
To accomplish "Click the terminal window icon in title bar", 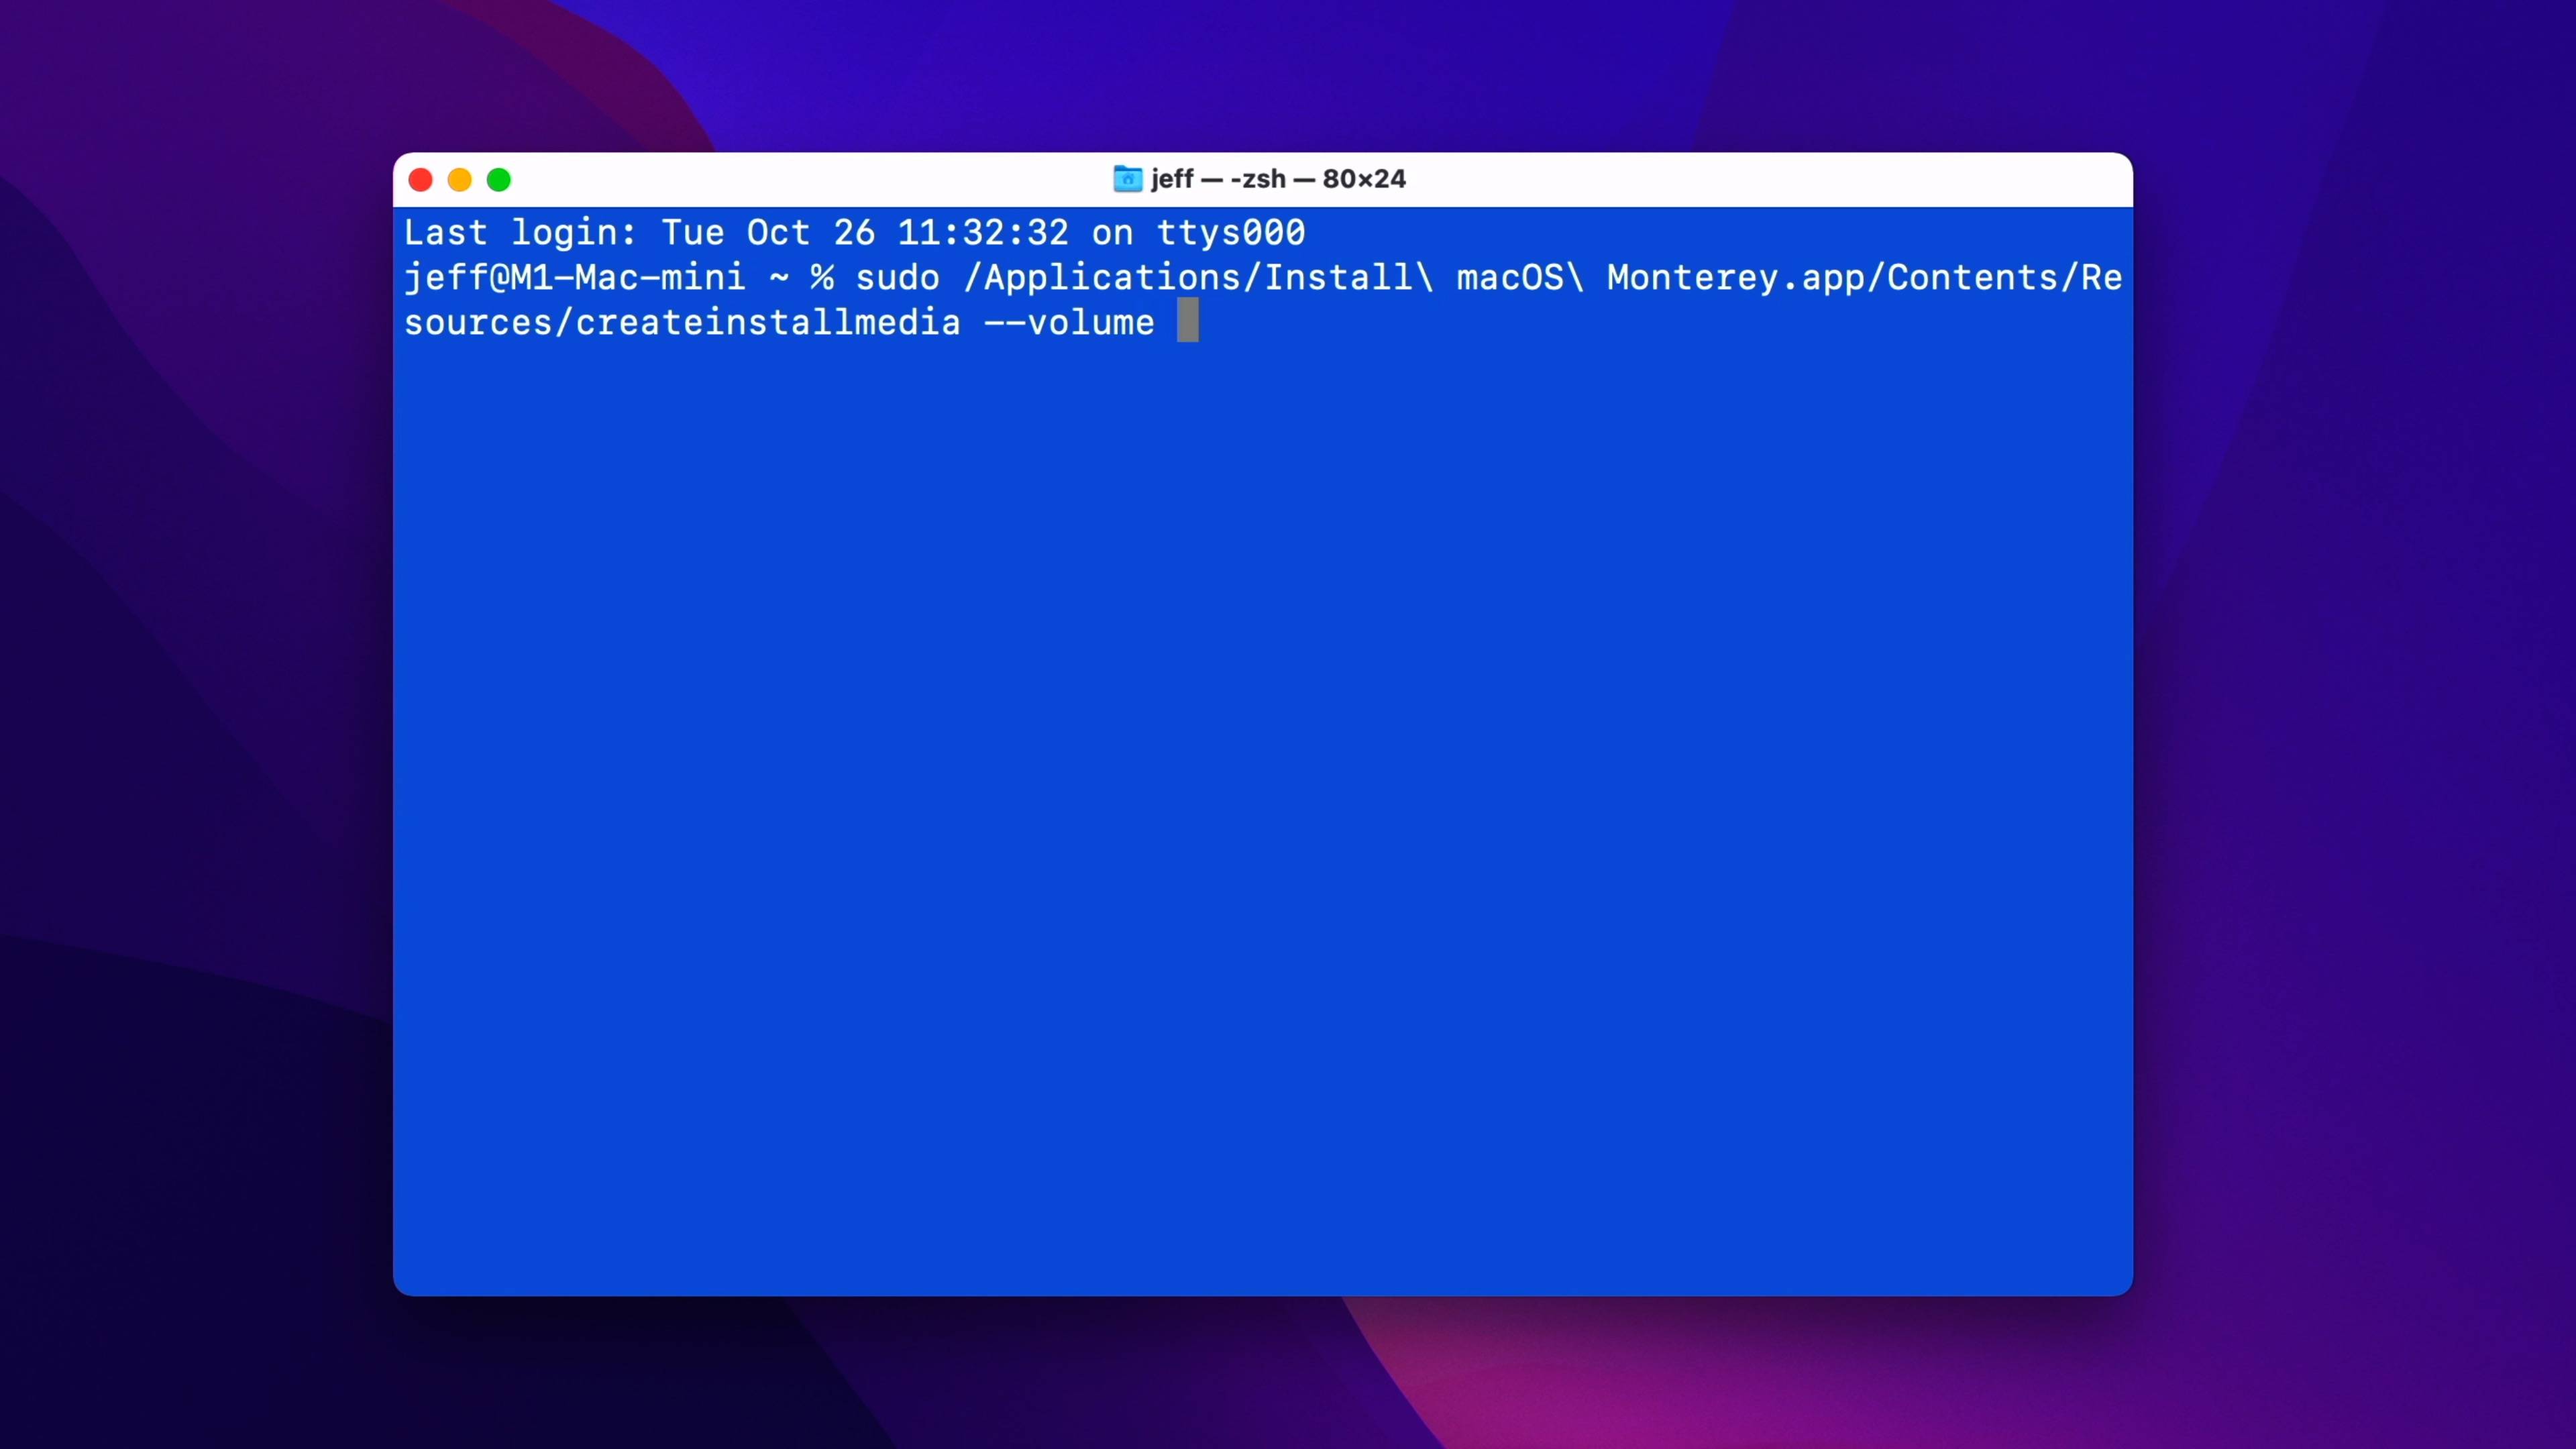I will [1125, 178].
